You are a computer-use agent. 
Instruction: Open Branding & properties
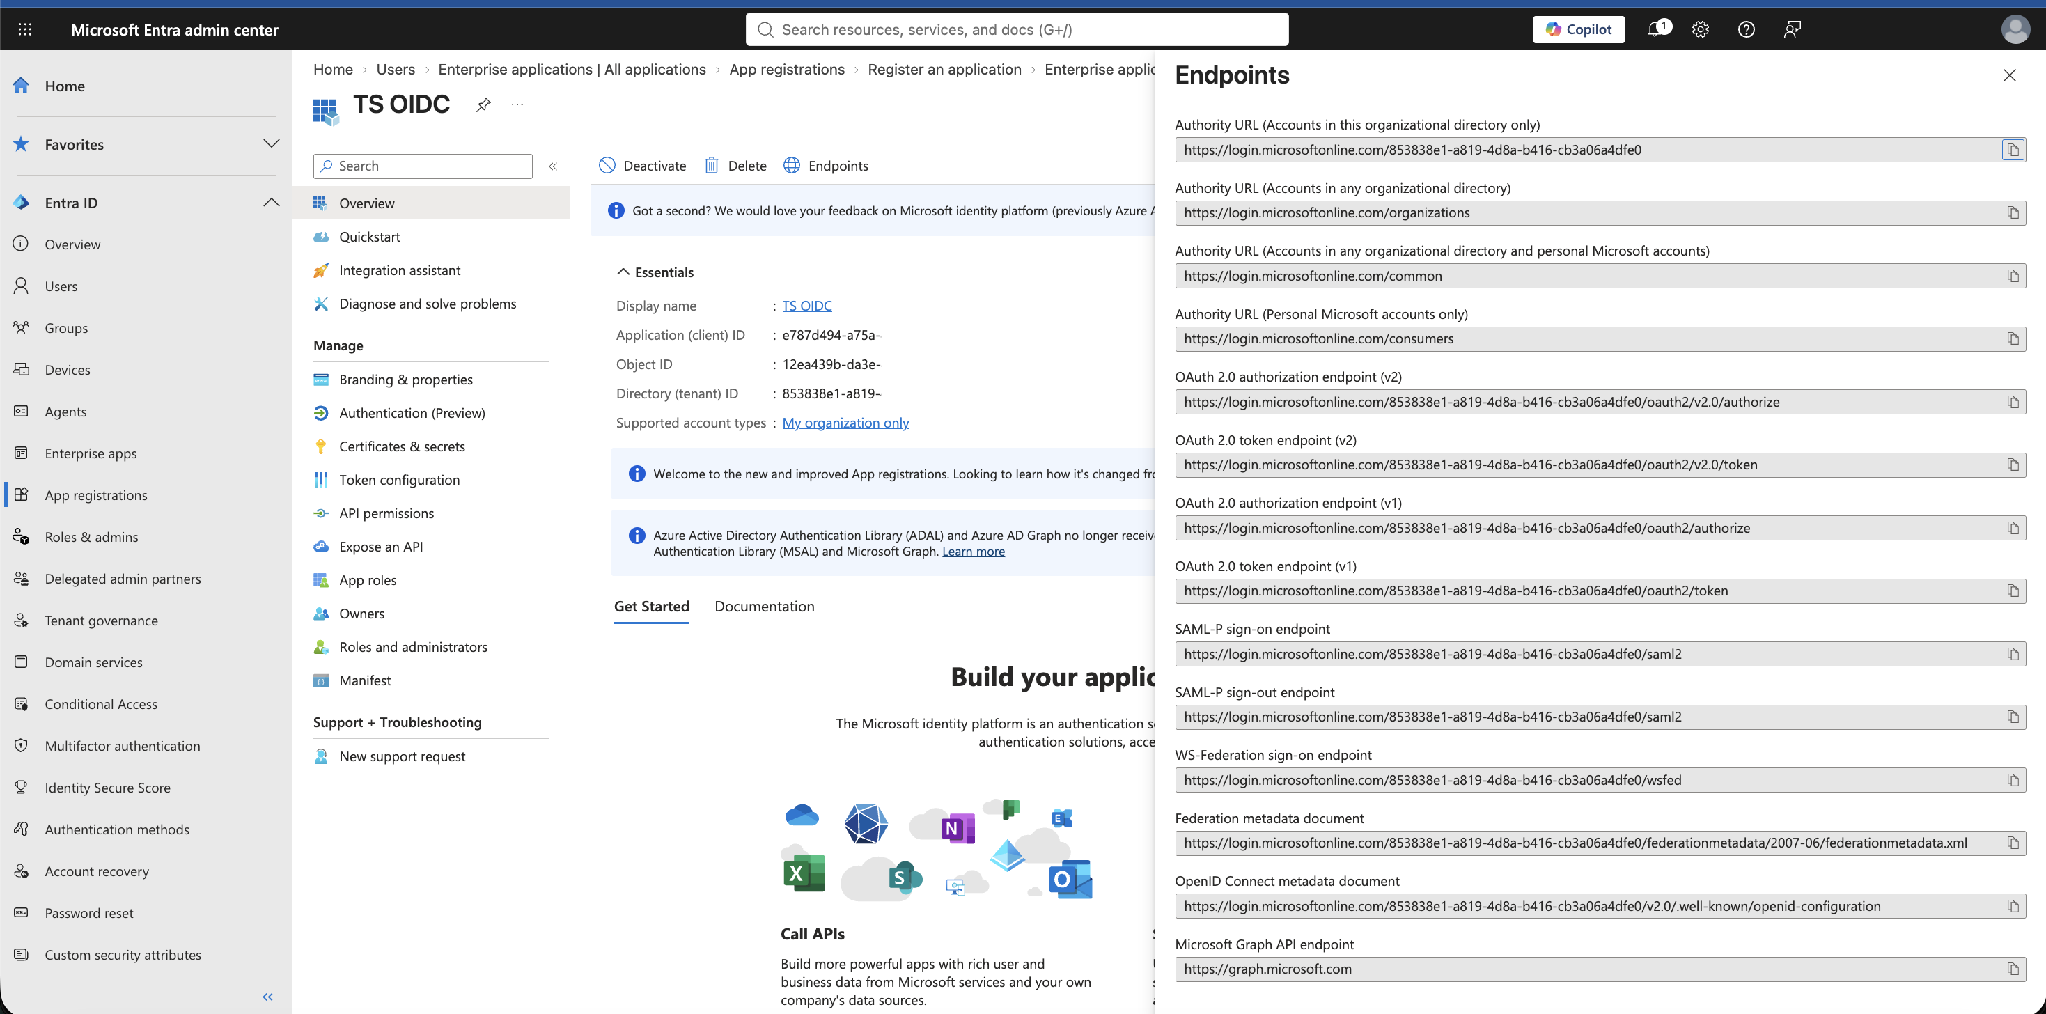pyautogui.click(x=406, y=379)
